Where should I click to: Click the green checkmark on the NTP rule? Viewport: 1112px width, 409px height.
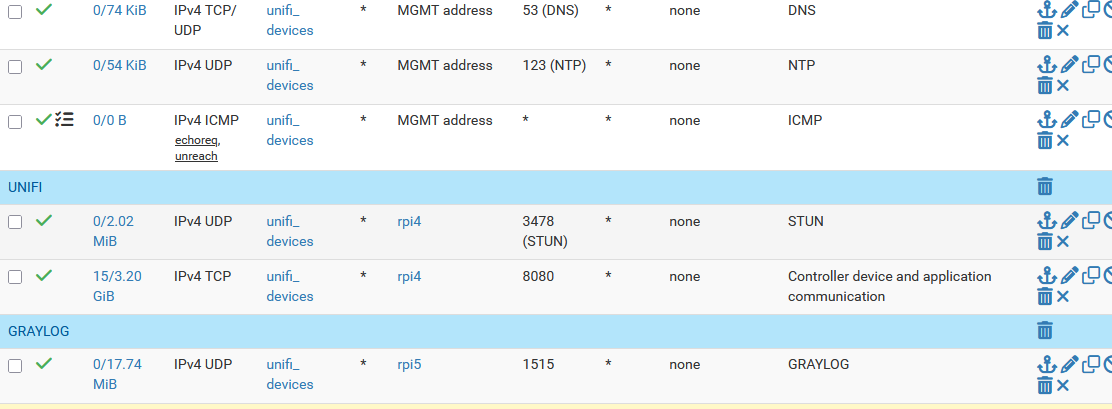[44, 65]
